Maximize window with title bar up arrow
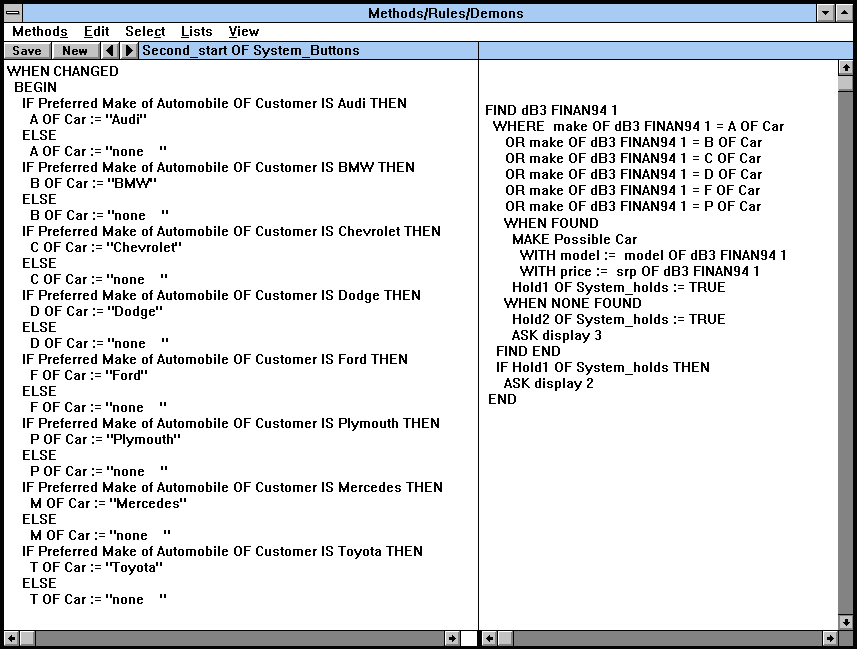The image size is (857, 649). 844,13
